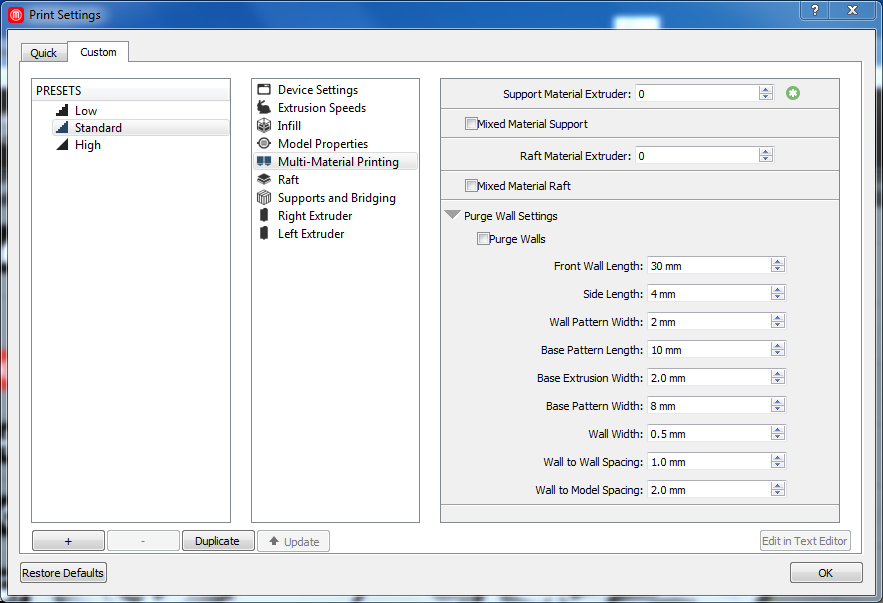Click Support Material Extruder spinner arrows
The image size is (883, 603).
[765, 93]
